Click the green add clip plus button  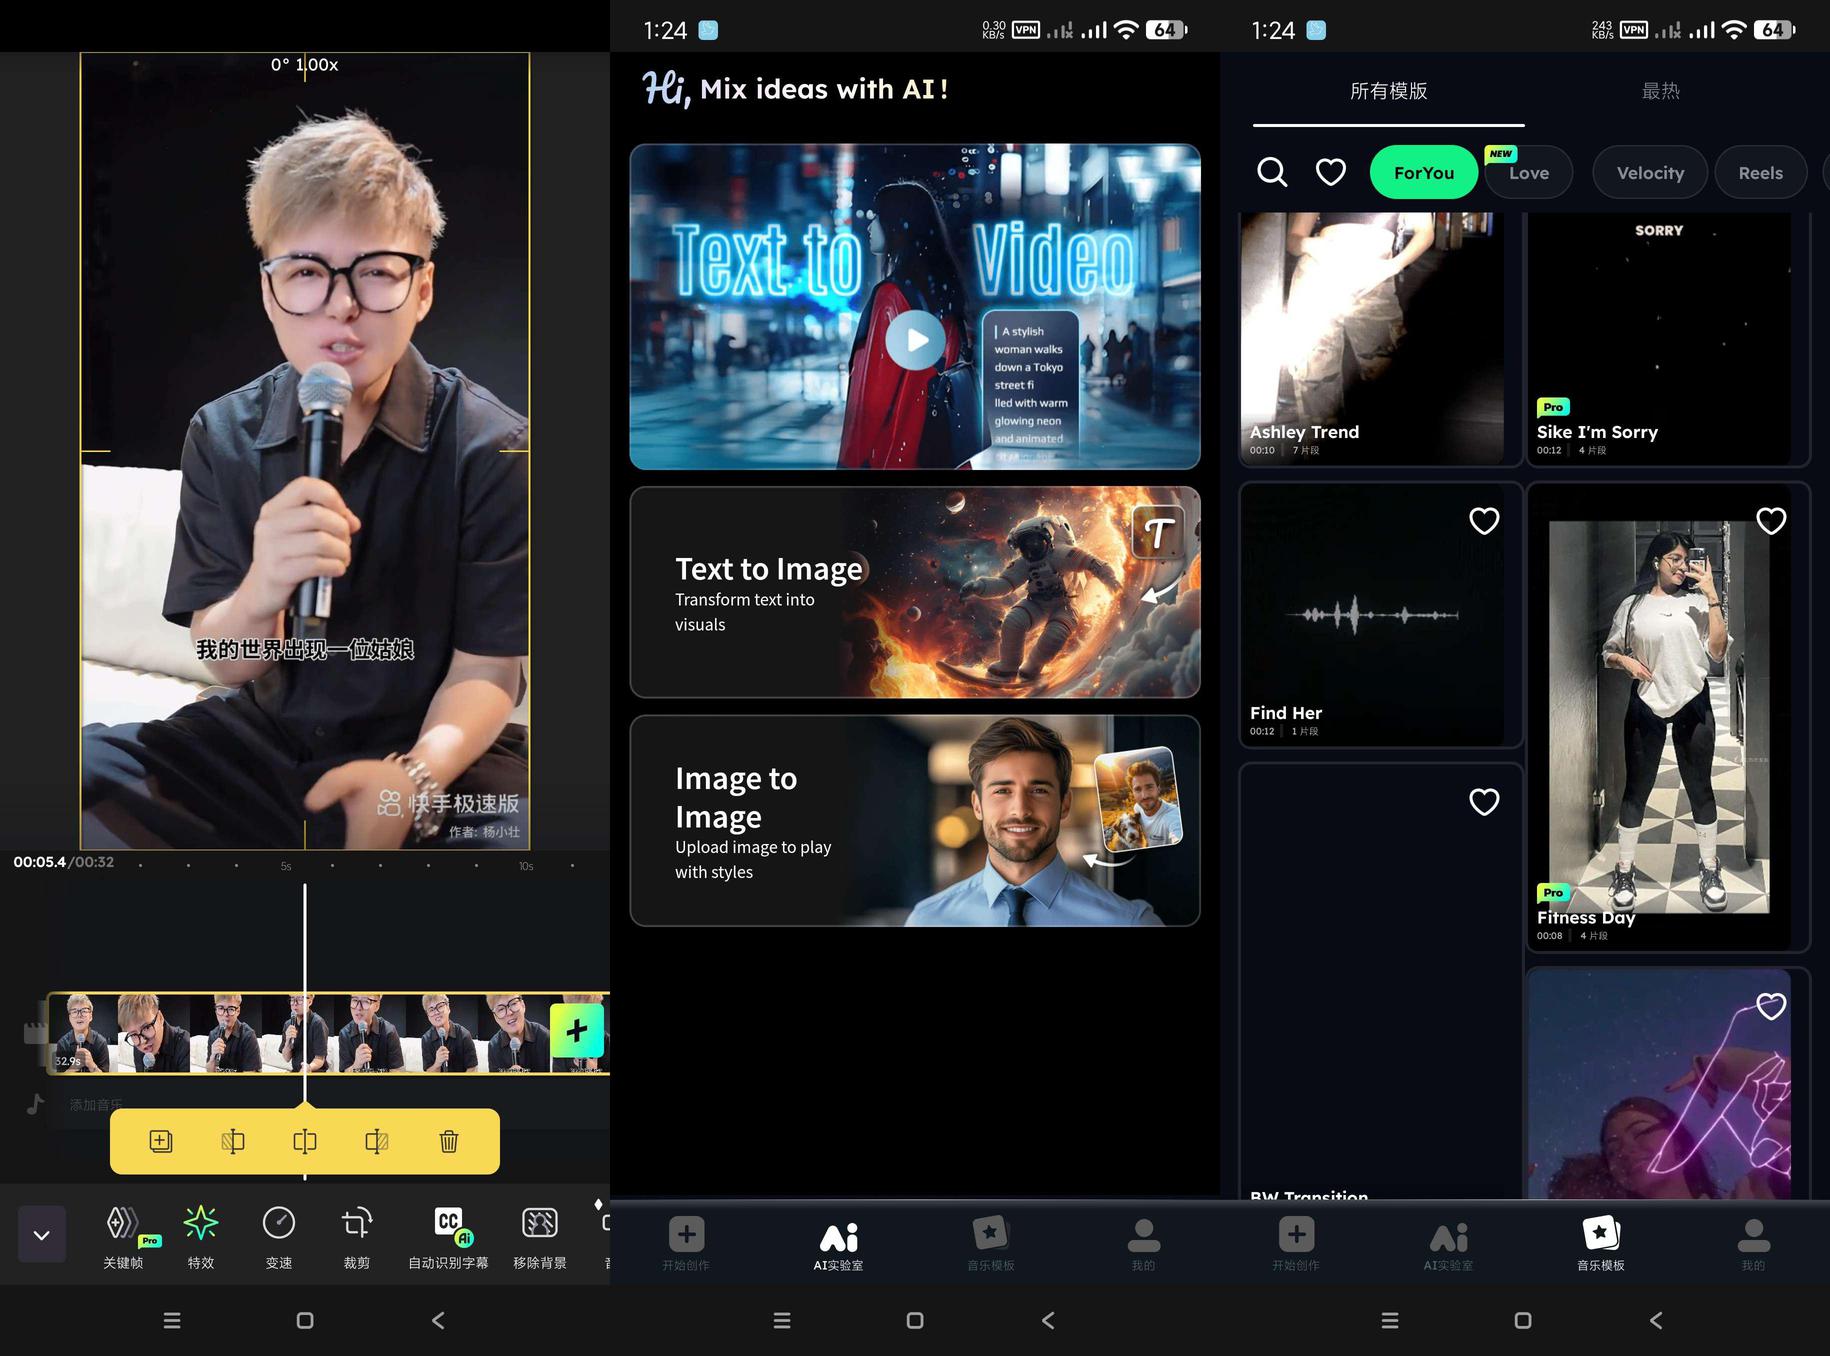pos(577,1030)
